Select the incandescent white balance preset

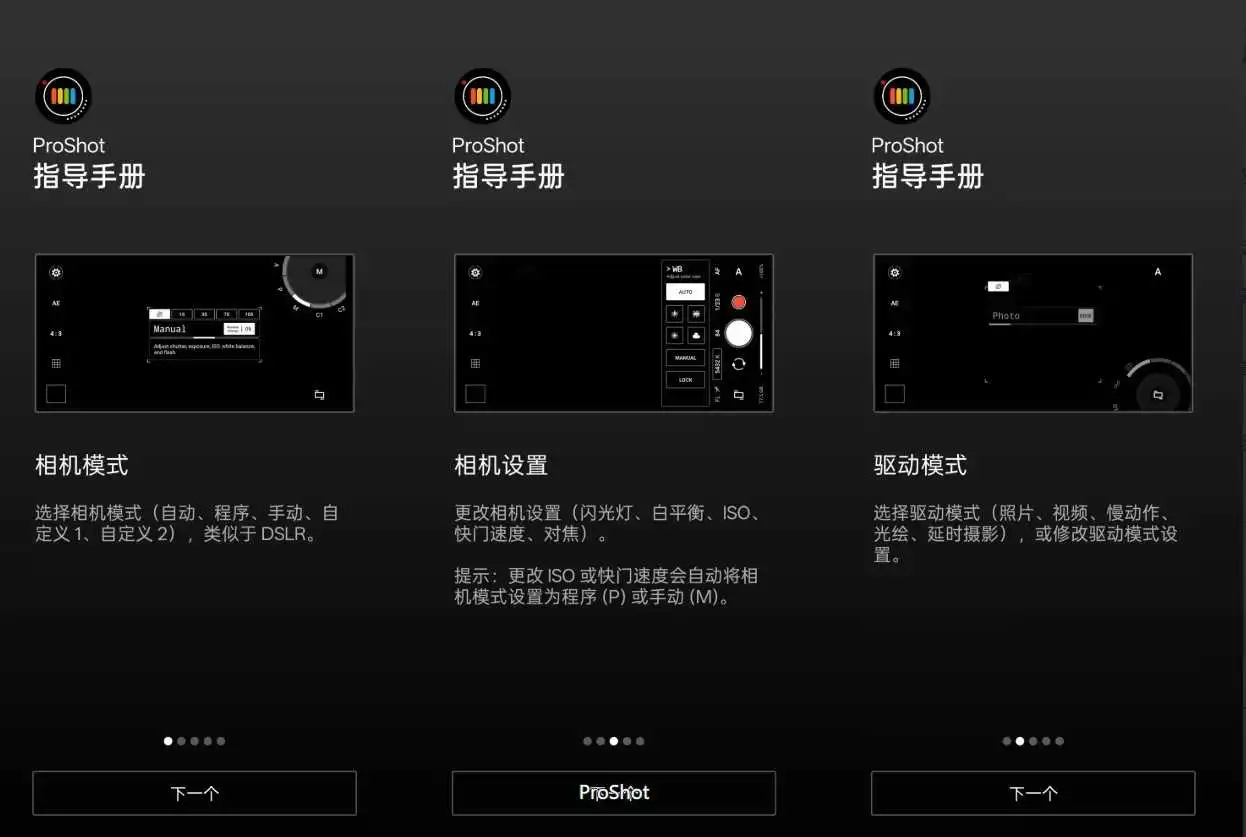[x=674, y=312]
